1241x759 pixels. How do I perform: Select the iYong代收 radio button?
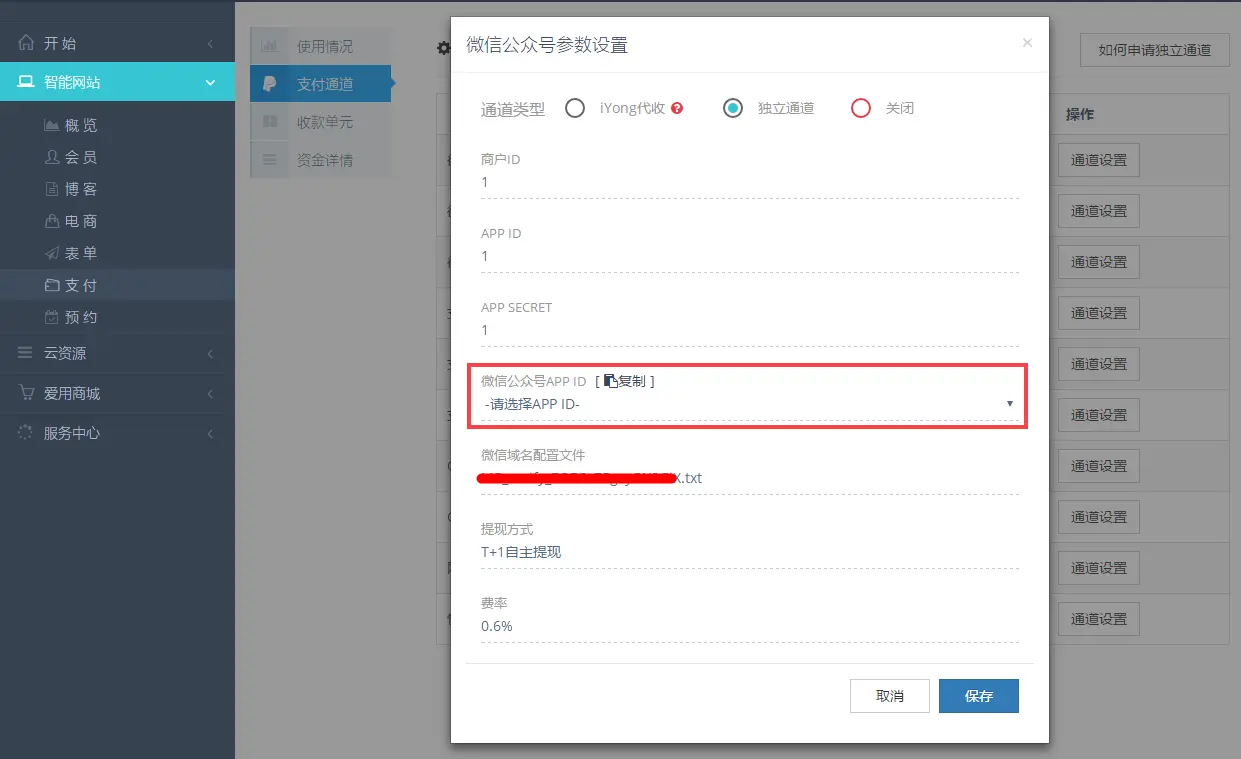pos(575,108)
